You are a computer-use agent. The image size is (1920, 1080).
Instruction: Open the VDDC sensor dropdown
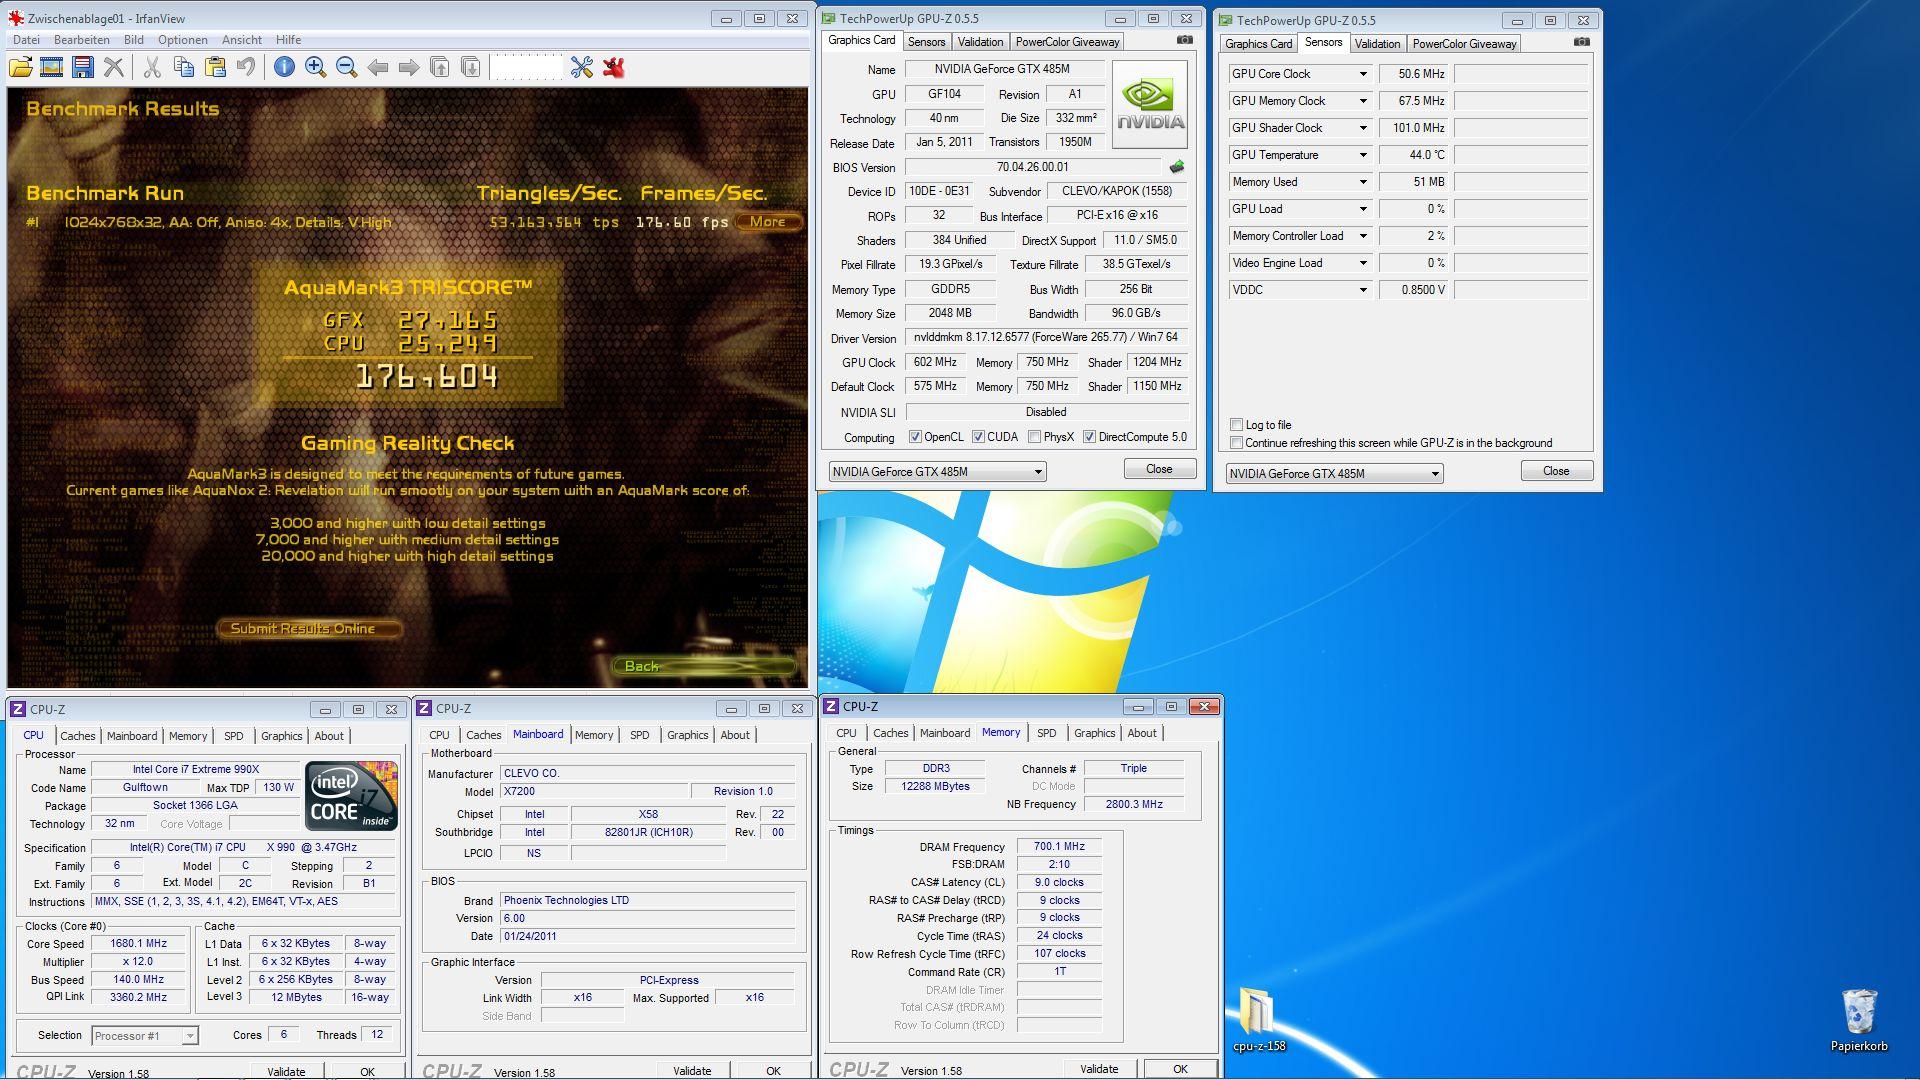pos(1362,290)
